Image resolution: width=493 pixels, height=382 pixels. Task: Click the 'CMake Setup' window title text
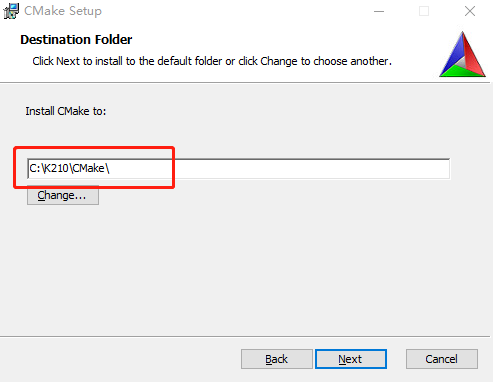tap(63, 11)
